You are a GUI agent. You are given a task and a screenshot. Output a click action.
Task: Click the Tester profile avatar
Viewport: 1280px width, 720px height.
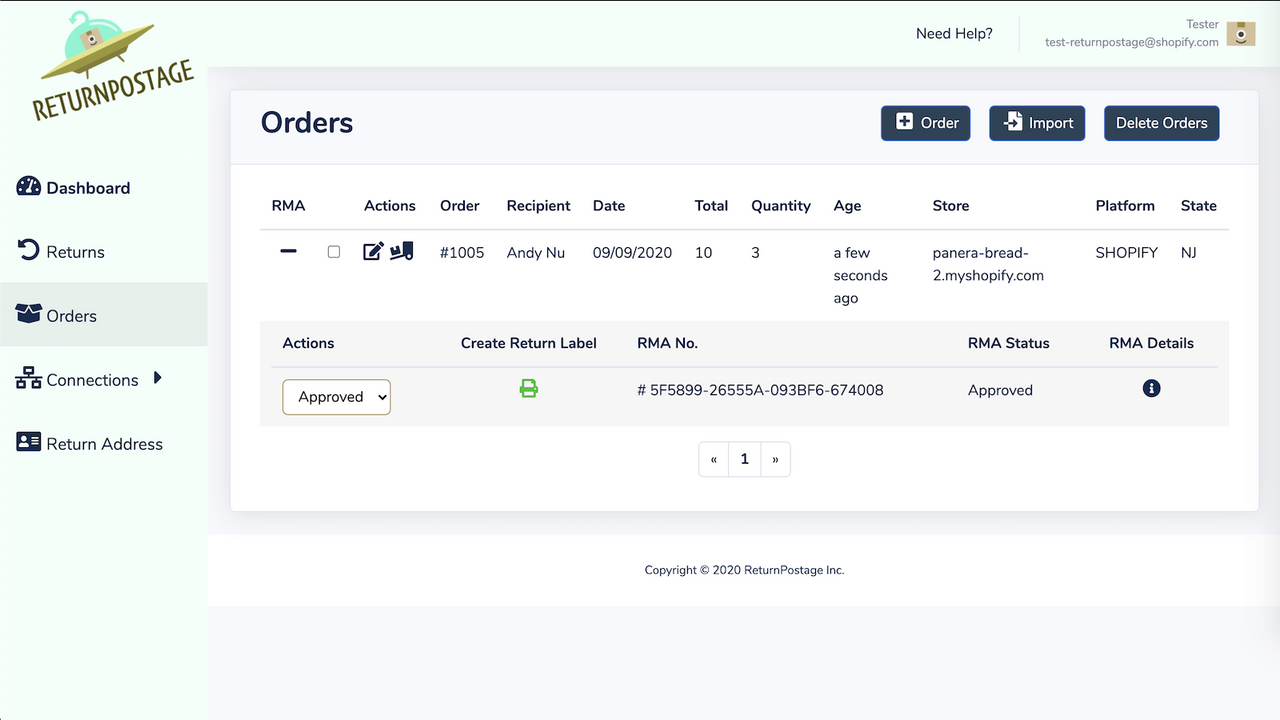click(1241, 33)
